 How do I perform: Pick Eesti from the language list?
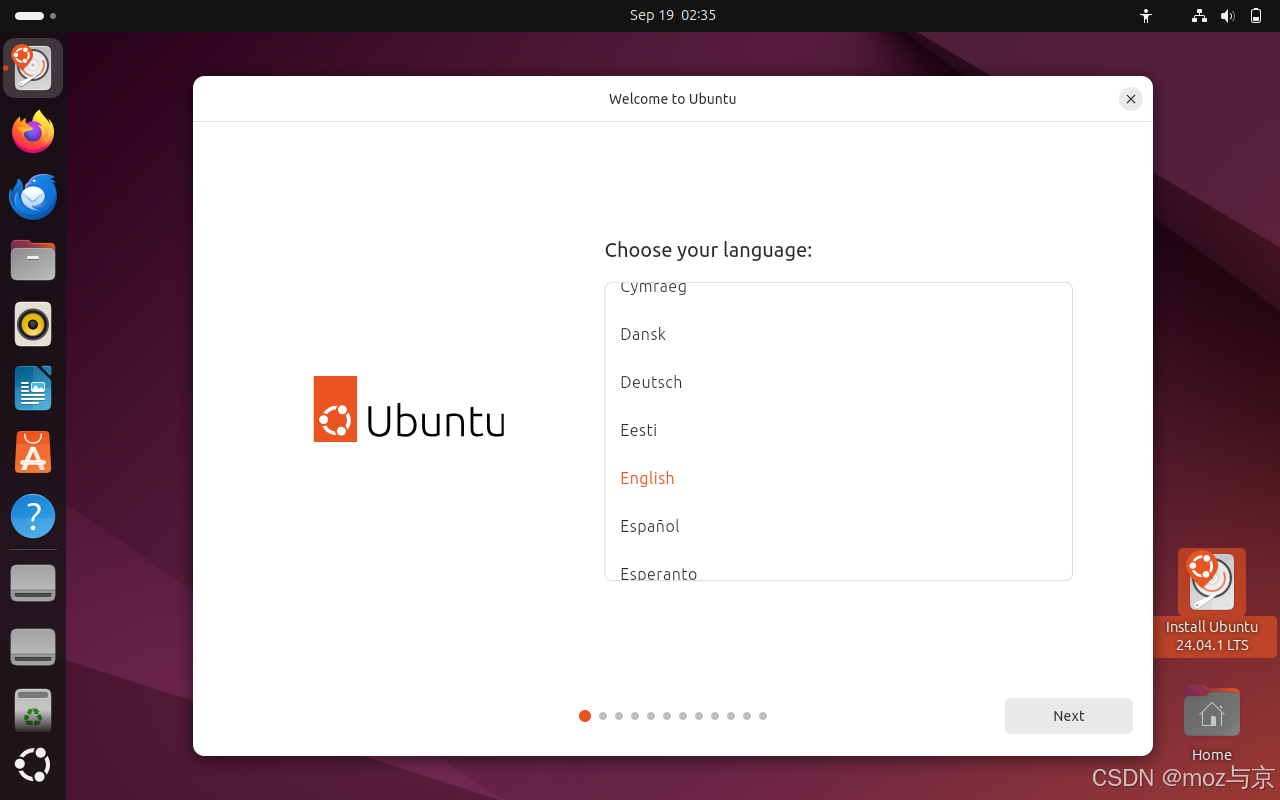tap(639, 430)
